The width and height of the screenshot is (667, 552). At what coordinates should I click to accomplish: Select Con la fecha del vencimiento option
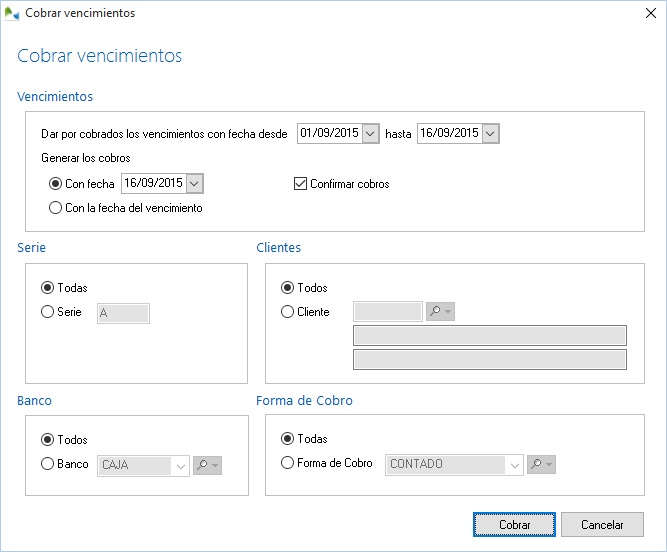(56, 208)
